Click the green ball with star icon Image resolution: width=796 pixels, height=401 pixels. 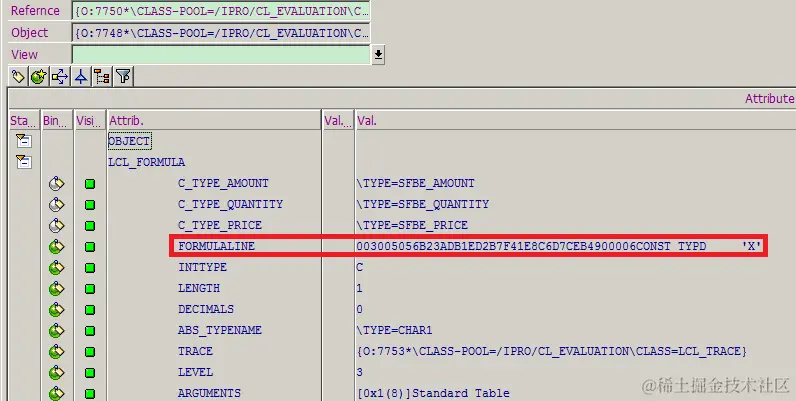click(x=39, y=77)
